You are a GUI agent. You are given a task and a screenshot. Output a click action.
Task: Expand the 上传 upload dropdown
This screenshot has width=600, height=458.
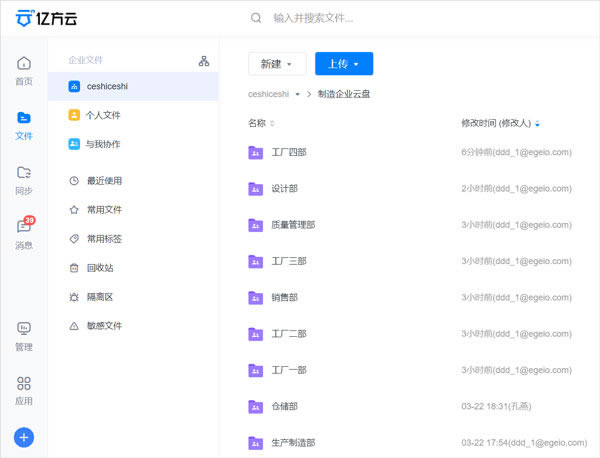[343, 64]
